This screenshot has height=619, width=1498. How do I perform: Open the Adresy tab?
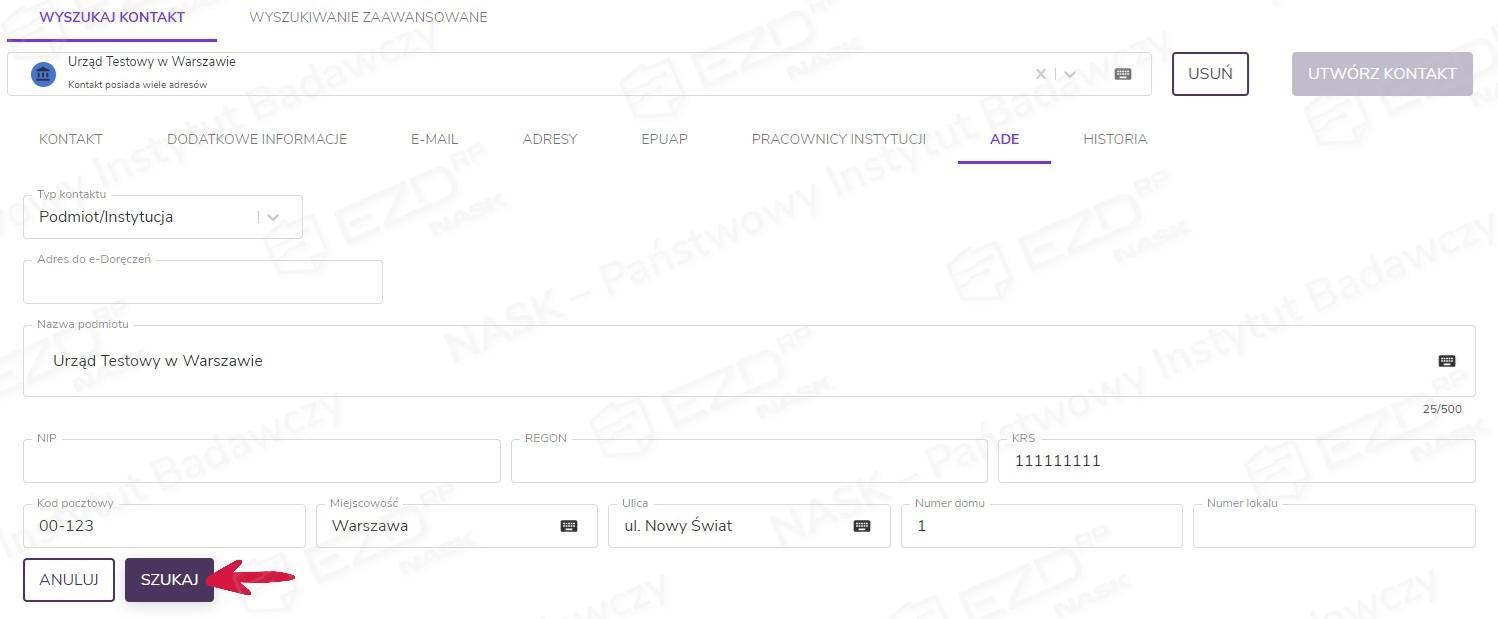click(549, 139)
